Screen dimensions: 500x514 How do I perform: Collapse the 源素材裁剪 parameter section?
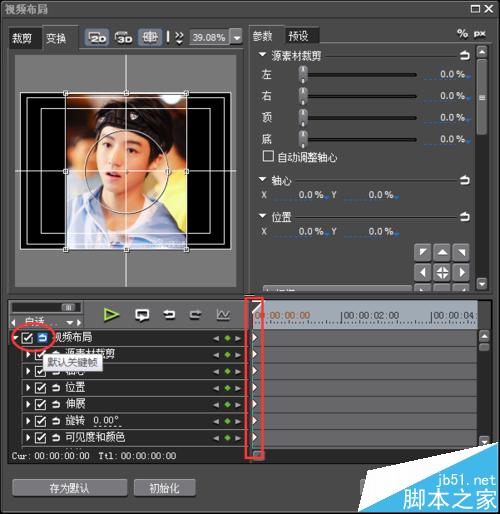point(263,54)
